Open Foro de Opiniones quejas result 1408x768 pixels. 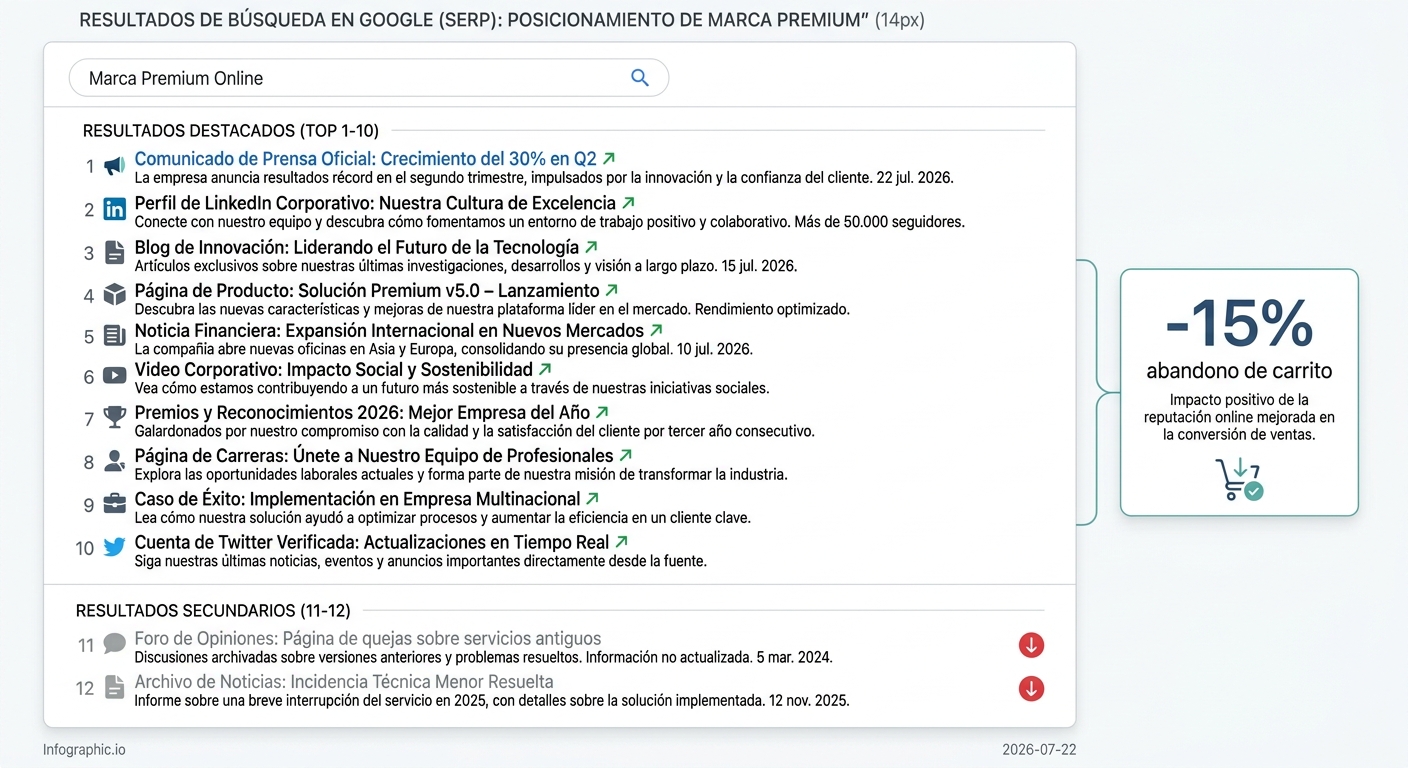(368, 638)
